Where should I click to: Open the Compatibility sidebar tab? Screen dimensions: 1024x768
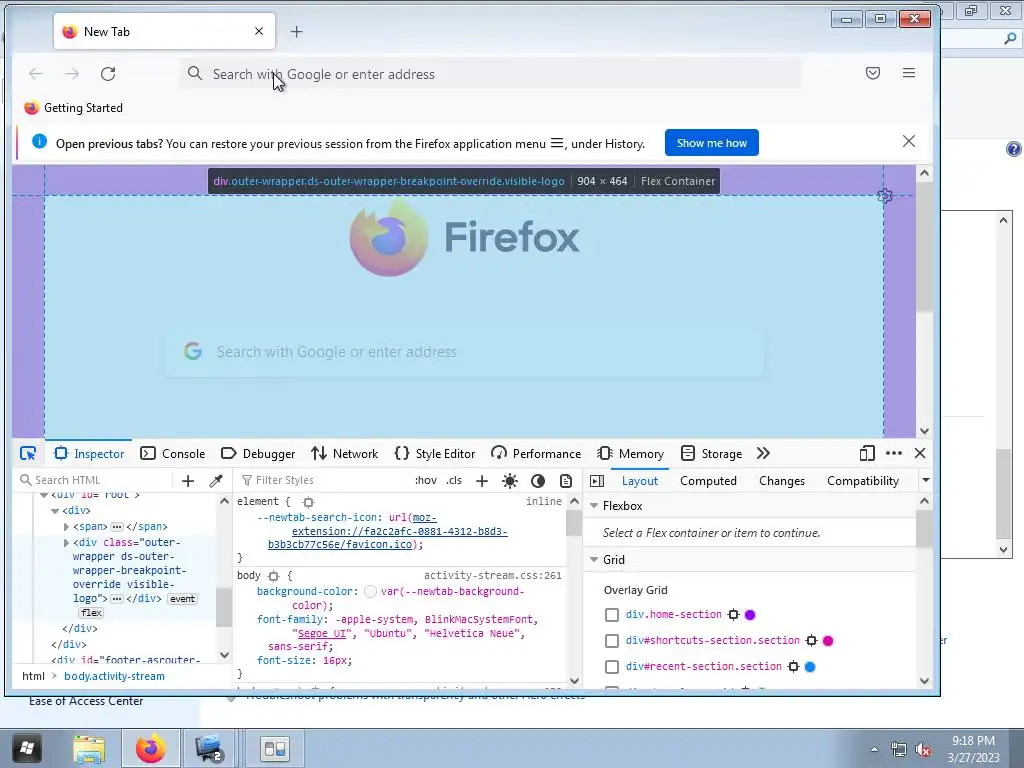[863, 481]
